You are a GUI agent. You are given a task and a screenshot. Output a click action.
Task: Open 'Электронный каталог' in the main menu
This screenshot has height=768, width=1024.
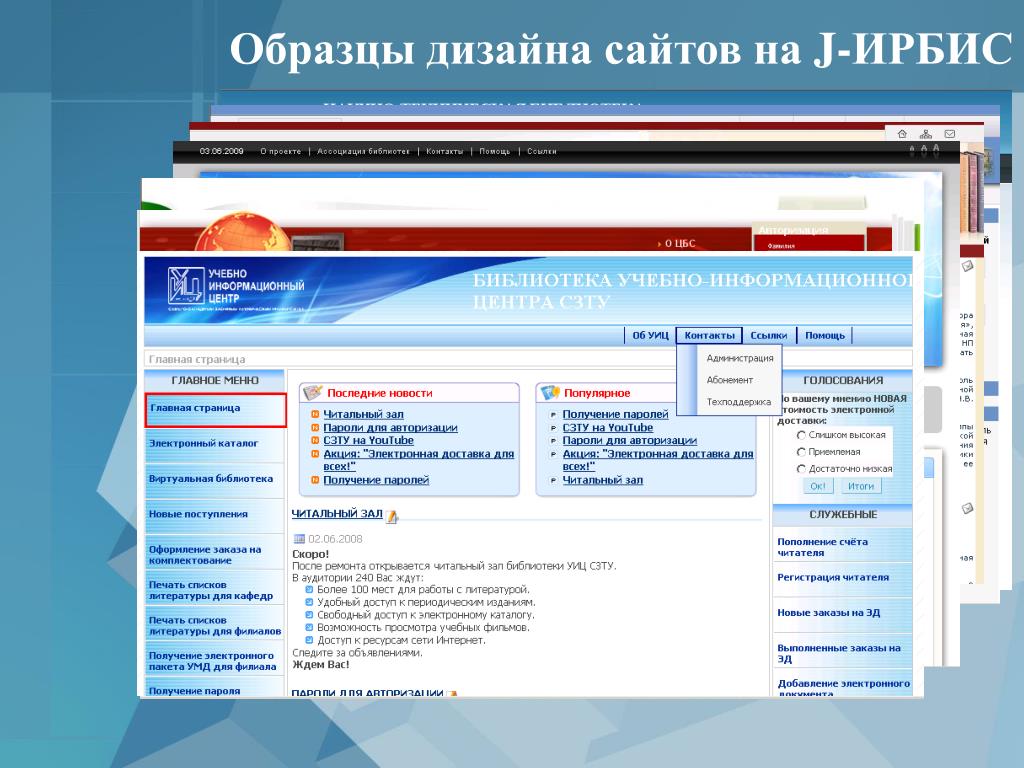(x=215, y=444)
